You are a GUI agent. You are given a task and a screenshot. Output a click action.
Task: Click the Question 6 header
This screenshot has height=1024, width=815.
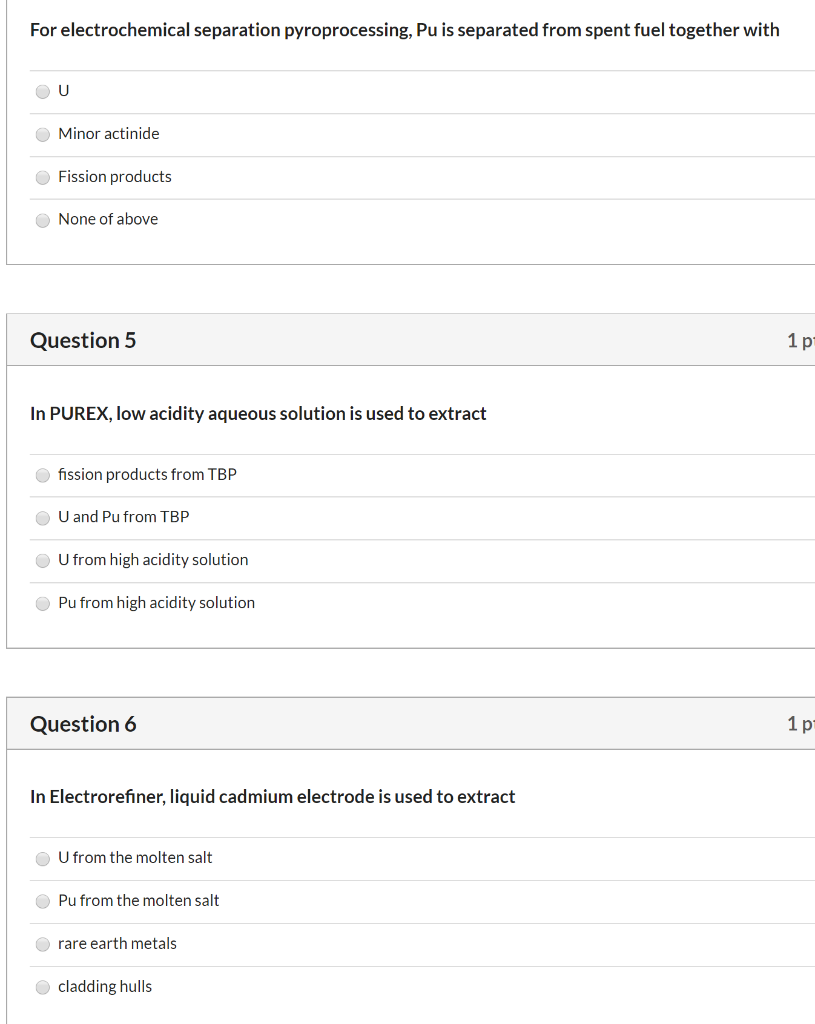click(83, 724)
